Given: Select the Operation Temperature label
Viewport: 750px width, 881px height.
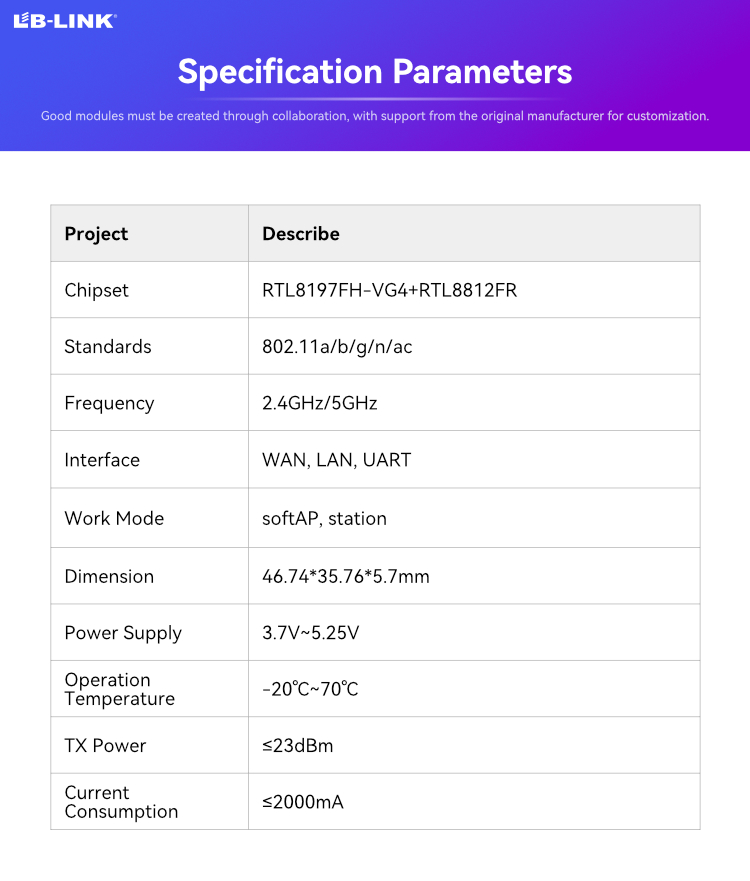Looking at the screenshot, I should pyautogui.click(x=120, y=689).
